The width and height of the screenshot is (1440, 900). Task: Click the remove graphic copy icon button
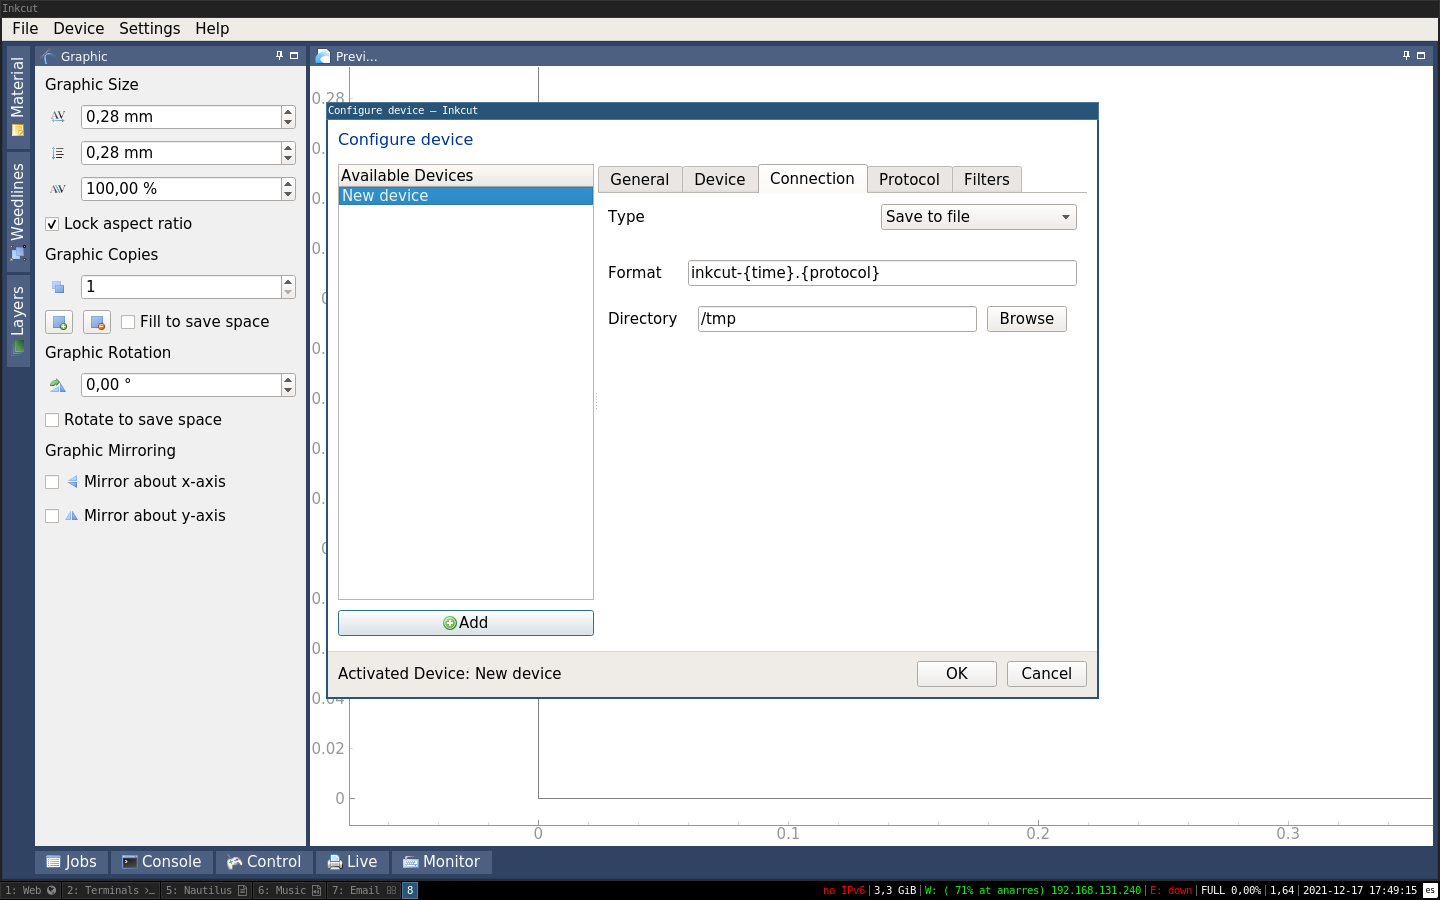click(97, 322)
